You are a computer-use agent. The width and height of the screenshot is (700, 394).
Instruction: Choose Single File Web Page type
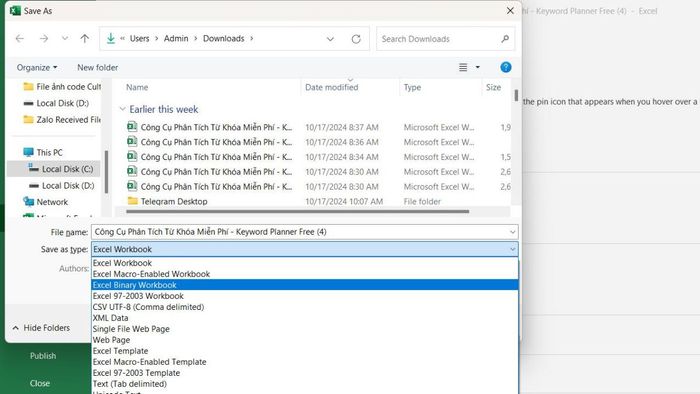click(305, 329)
